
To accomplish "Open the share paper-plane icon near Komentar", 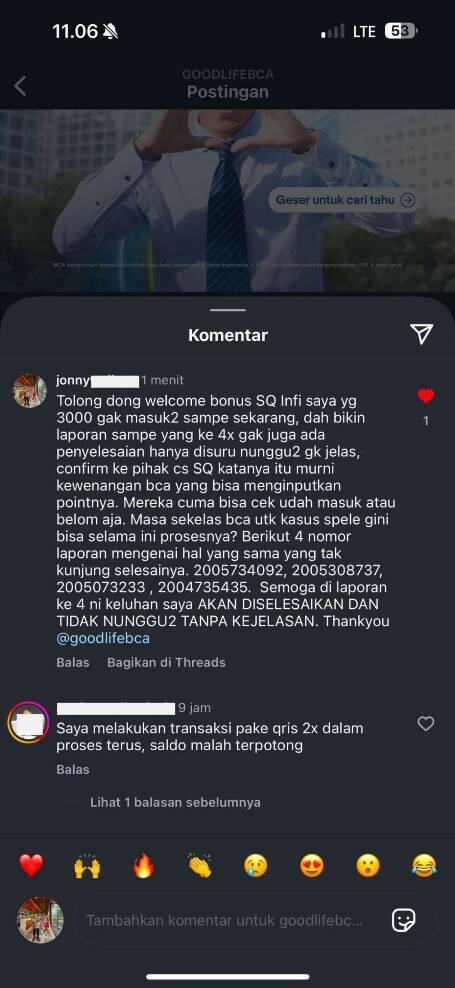I will pyautogui.click(x=421, y=334).
